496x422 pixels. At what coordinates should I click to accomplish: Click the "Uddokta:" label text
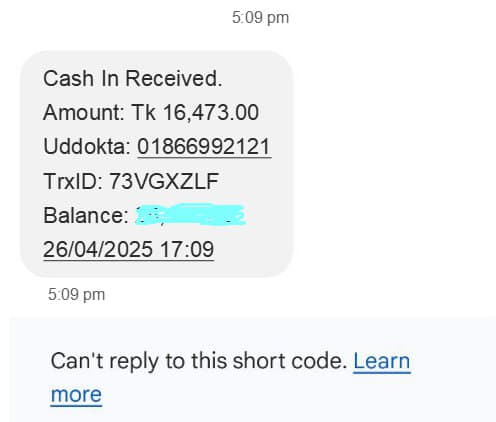tap(87, 147)
